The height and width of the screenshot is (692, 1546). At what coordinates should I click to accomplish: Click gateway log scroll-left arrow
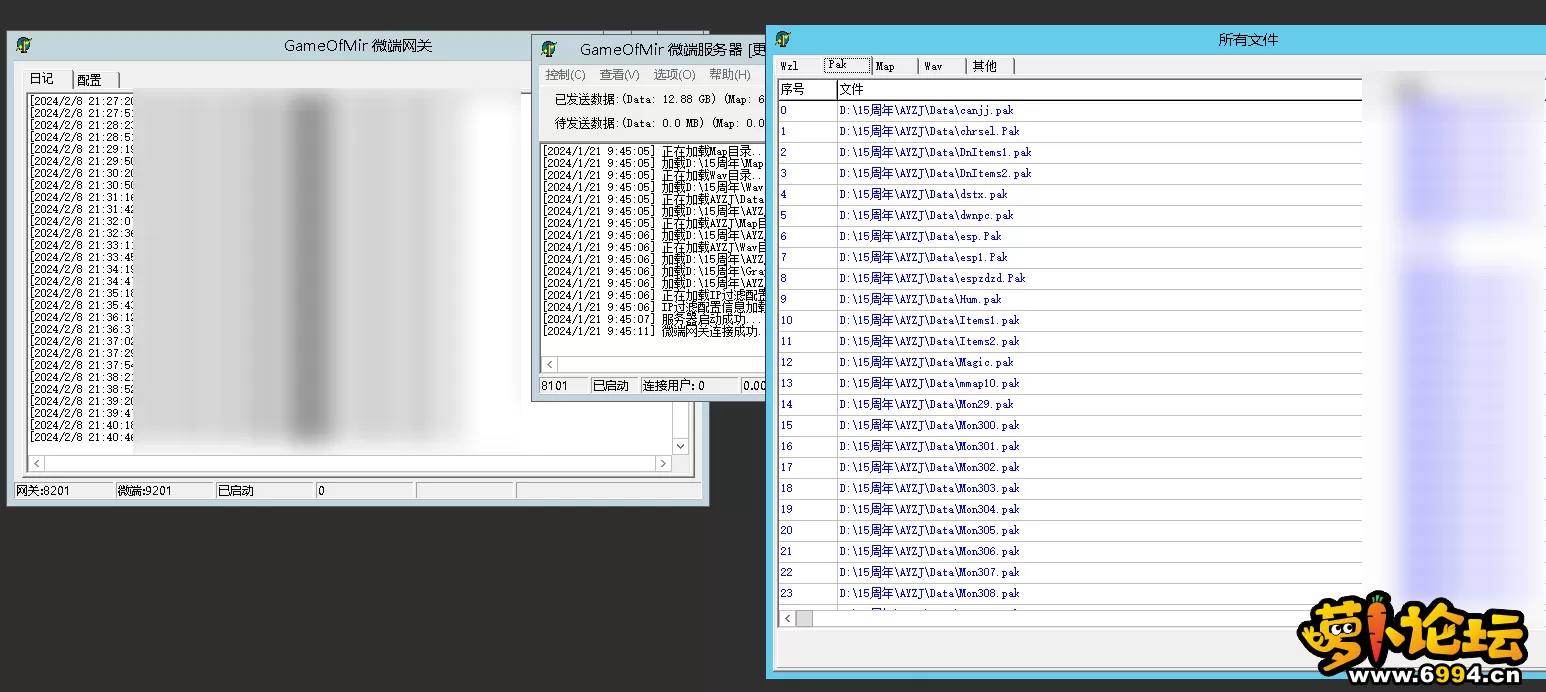36,464
